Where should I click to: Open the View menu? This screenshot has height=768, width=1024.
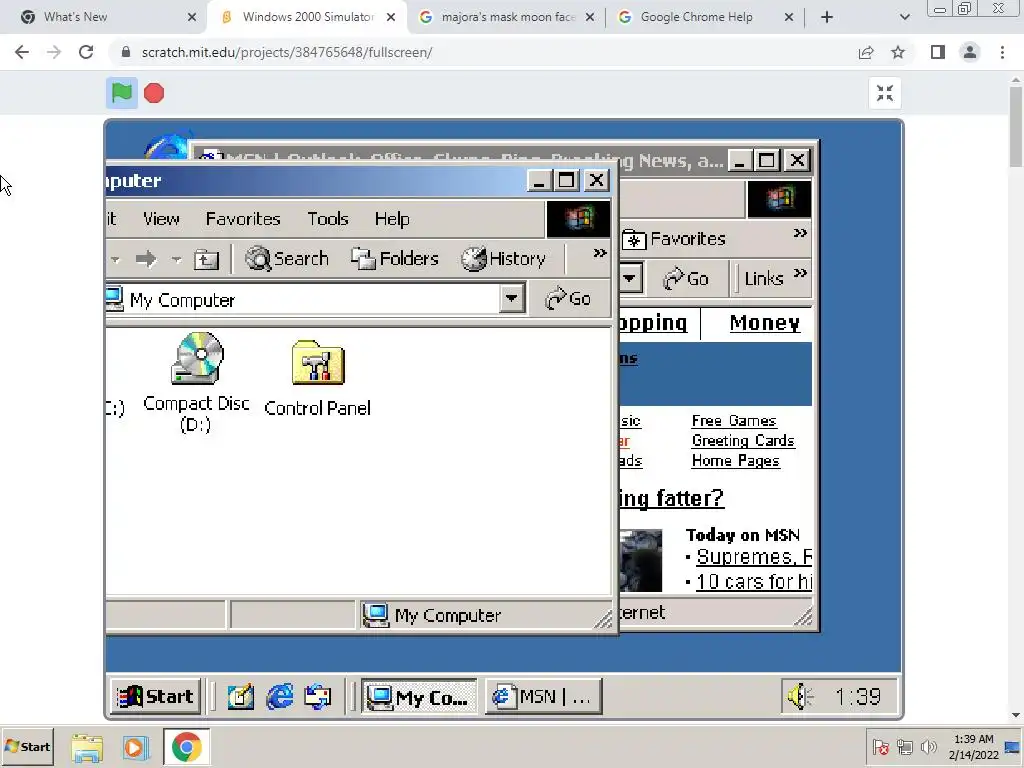(161, 219)
